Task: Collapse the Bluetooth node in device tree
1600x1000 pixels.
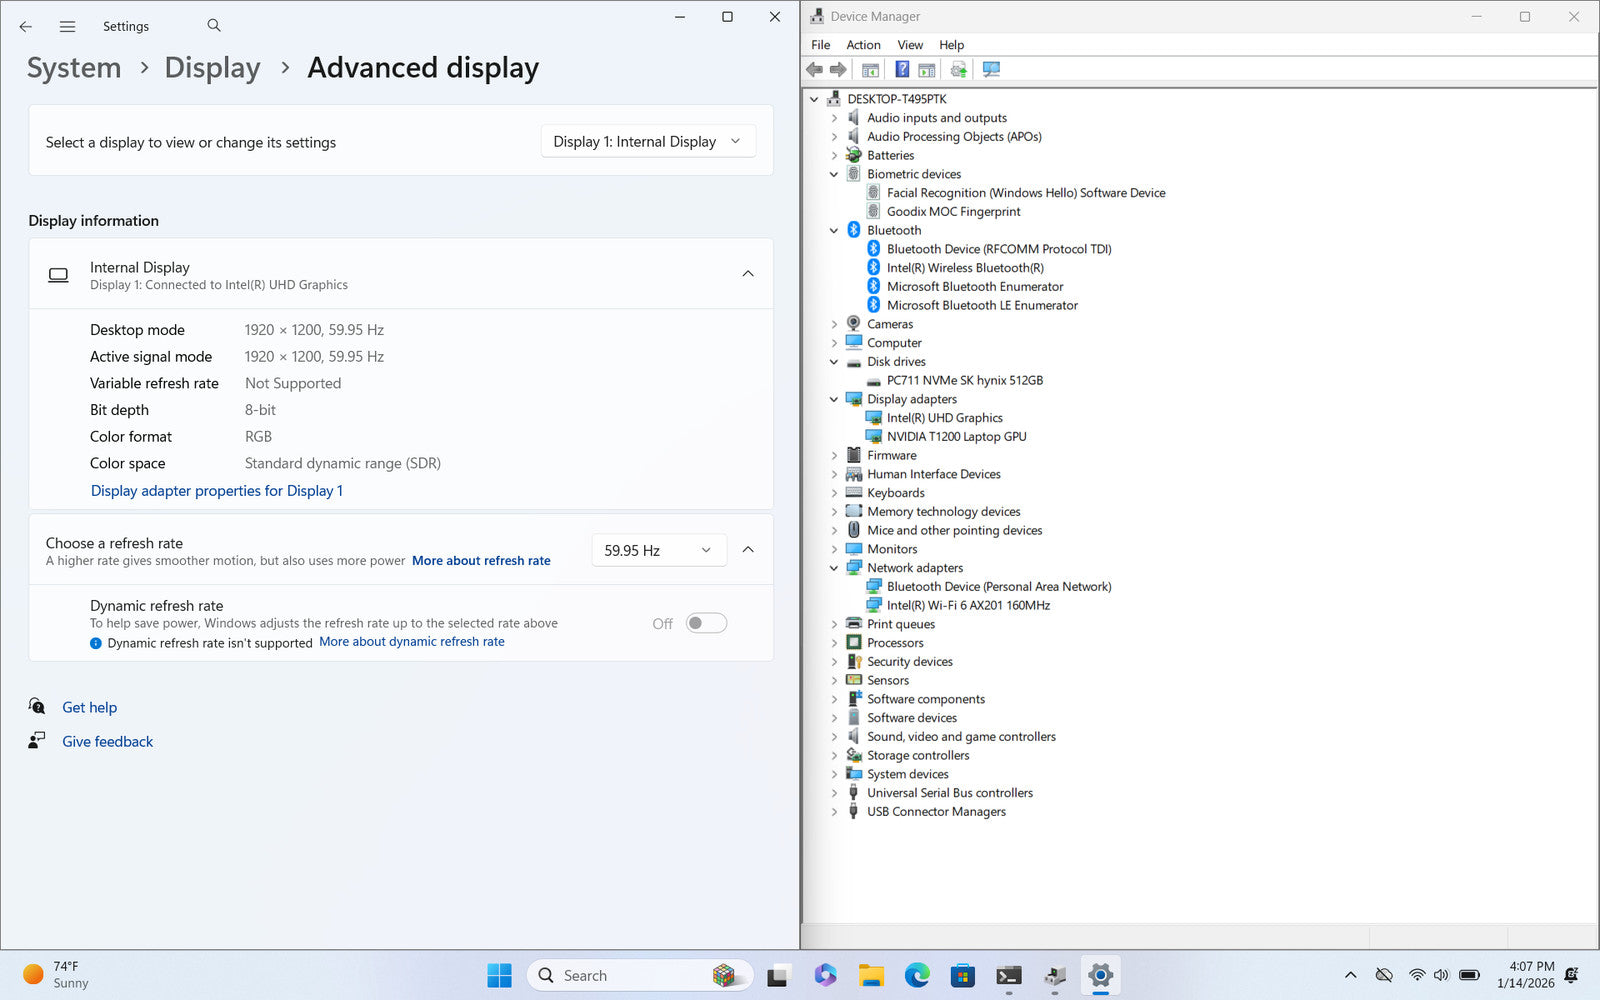Action: [x=834, y=231]
